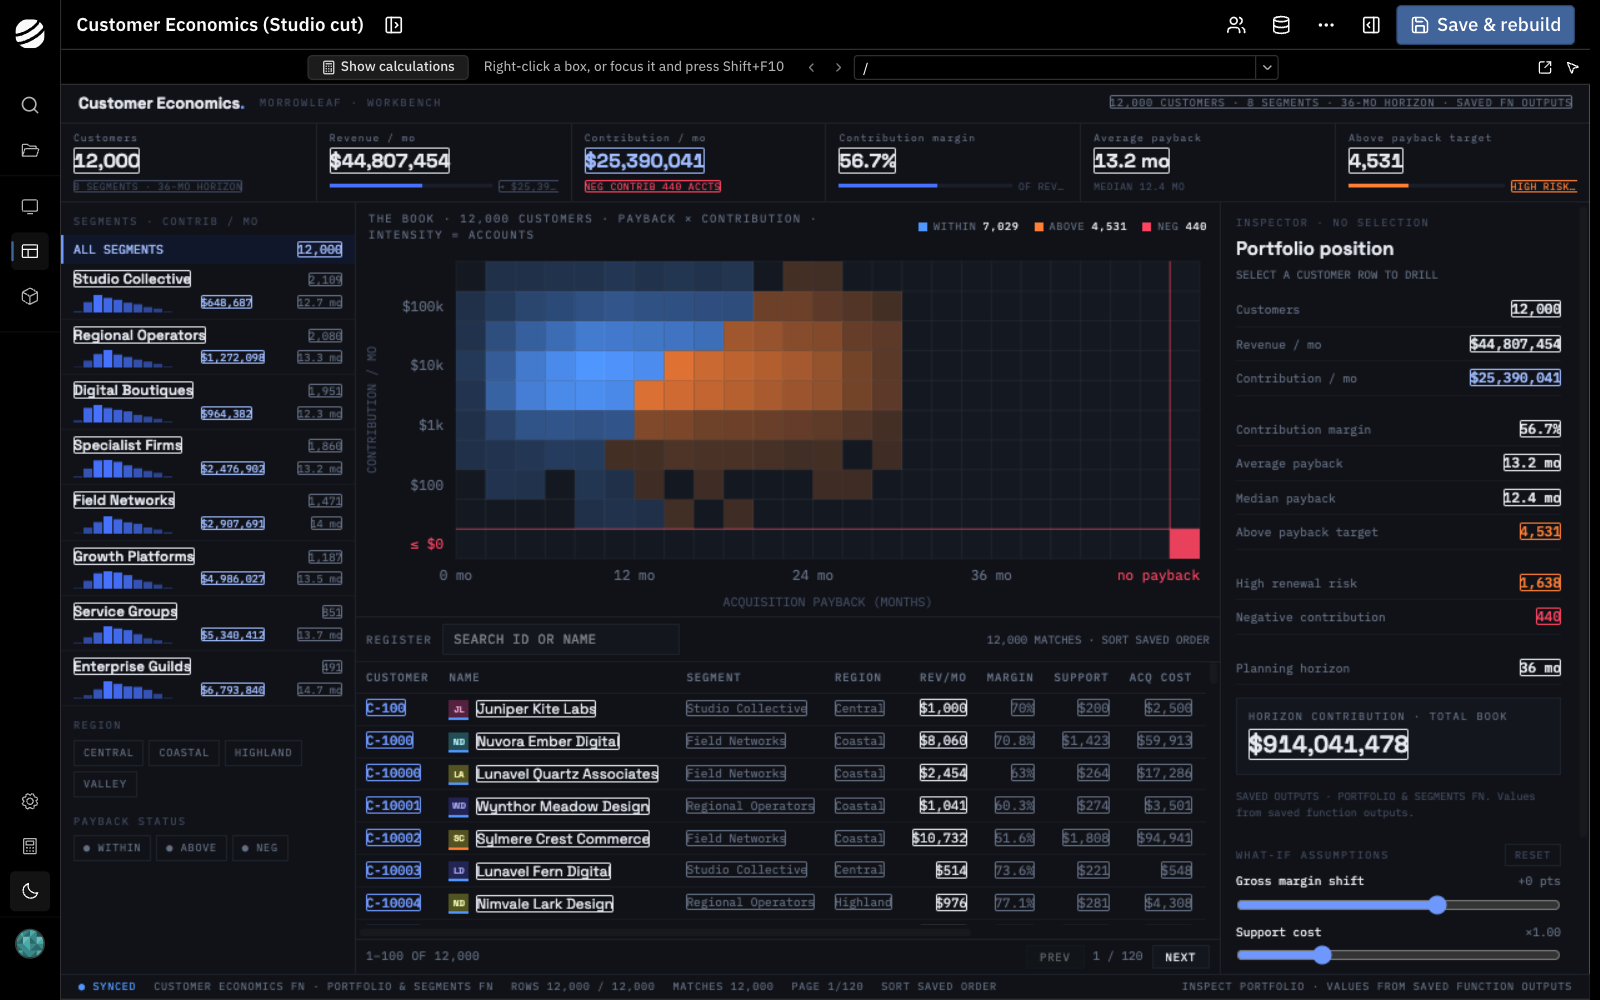Toggle the VALLEY region filter
The width and height of the screenshot is (1600, 1000).
(x=105, y=784)
